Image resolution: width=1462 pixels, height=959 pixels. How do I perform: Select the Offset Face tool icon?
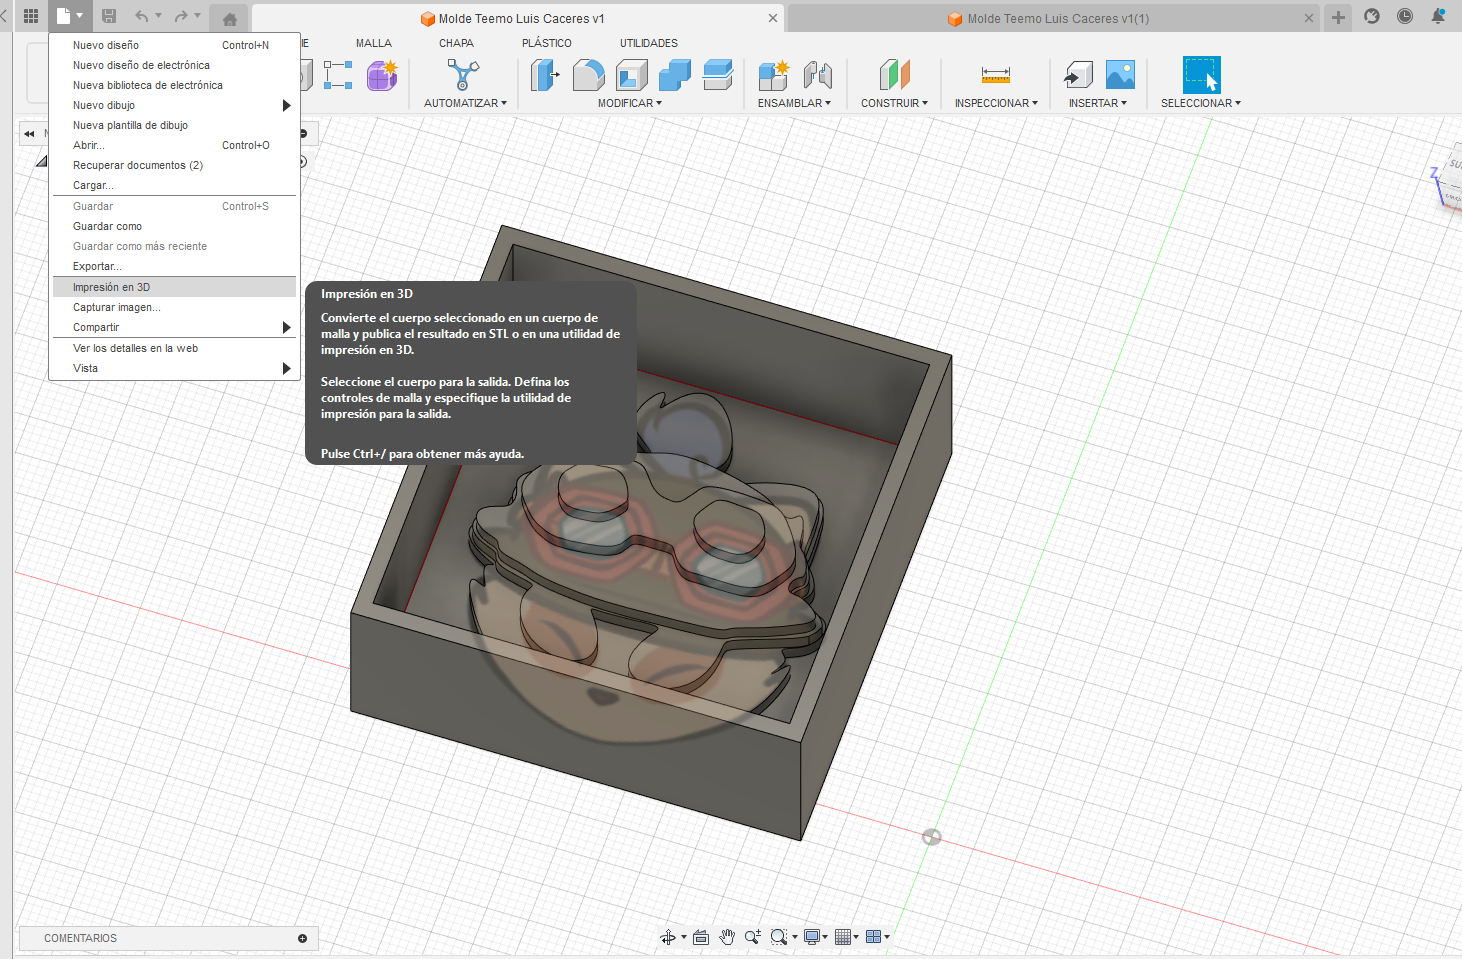(x=718, y=75)
